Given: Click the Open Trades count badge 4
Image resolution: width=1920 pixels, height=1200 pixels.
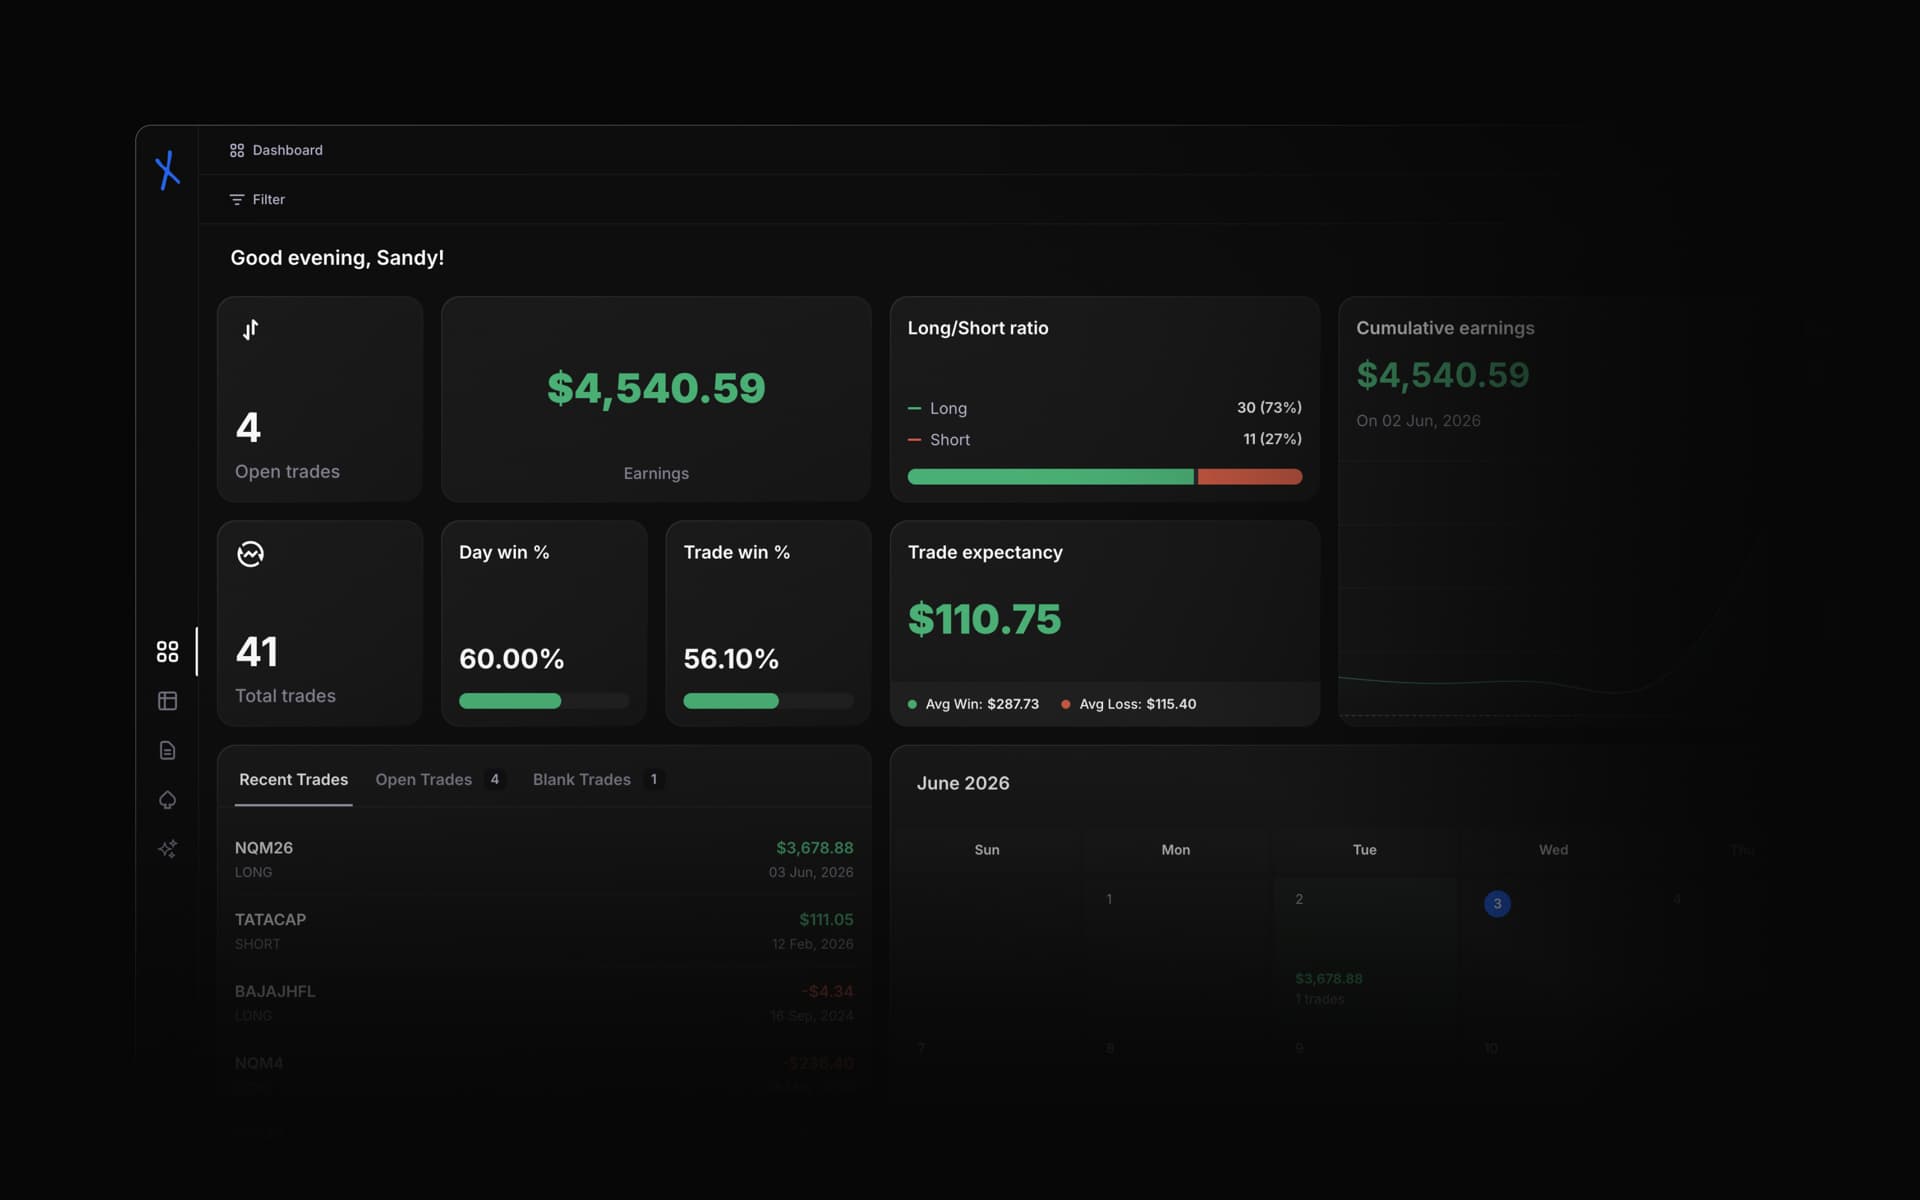Looking at the screenshot, I should coord(494,779).
